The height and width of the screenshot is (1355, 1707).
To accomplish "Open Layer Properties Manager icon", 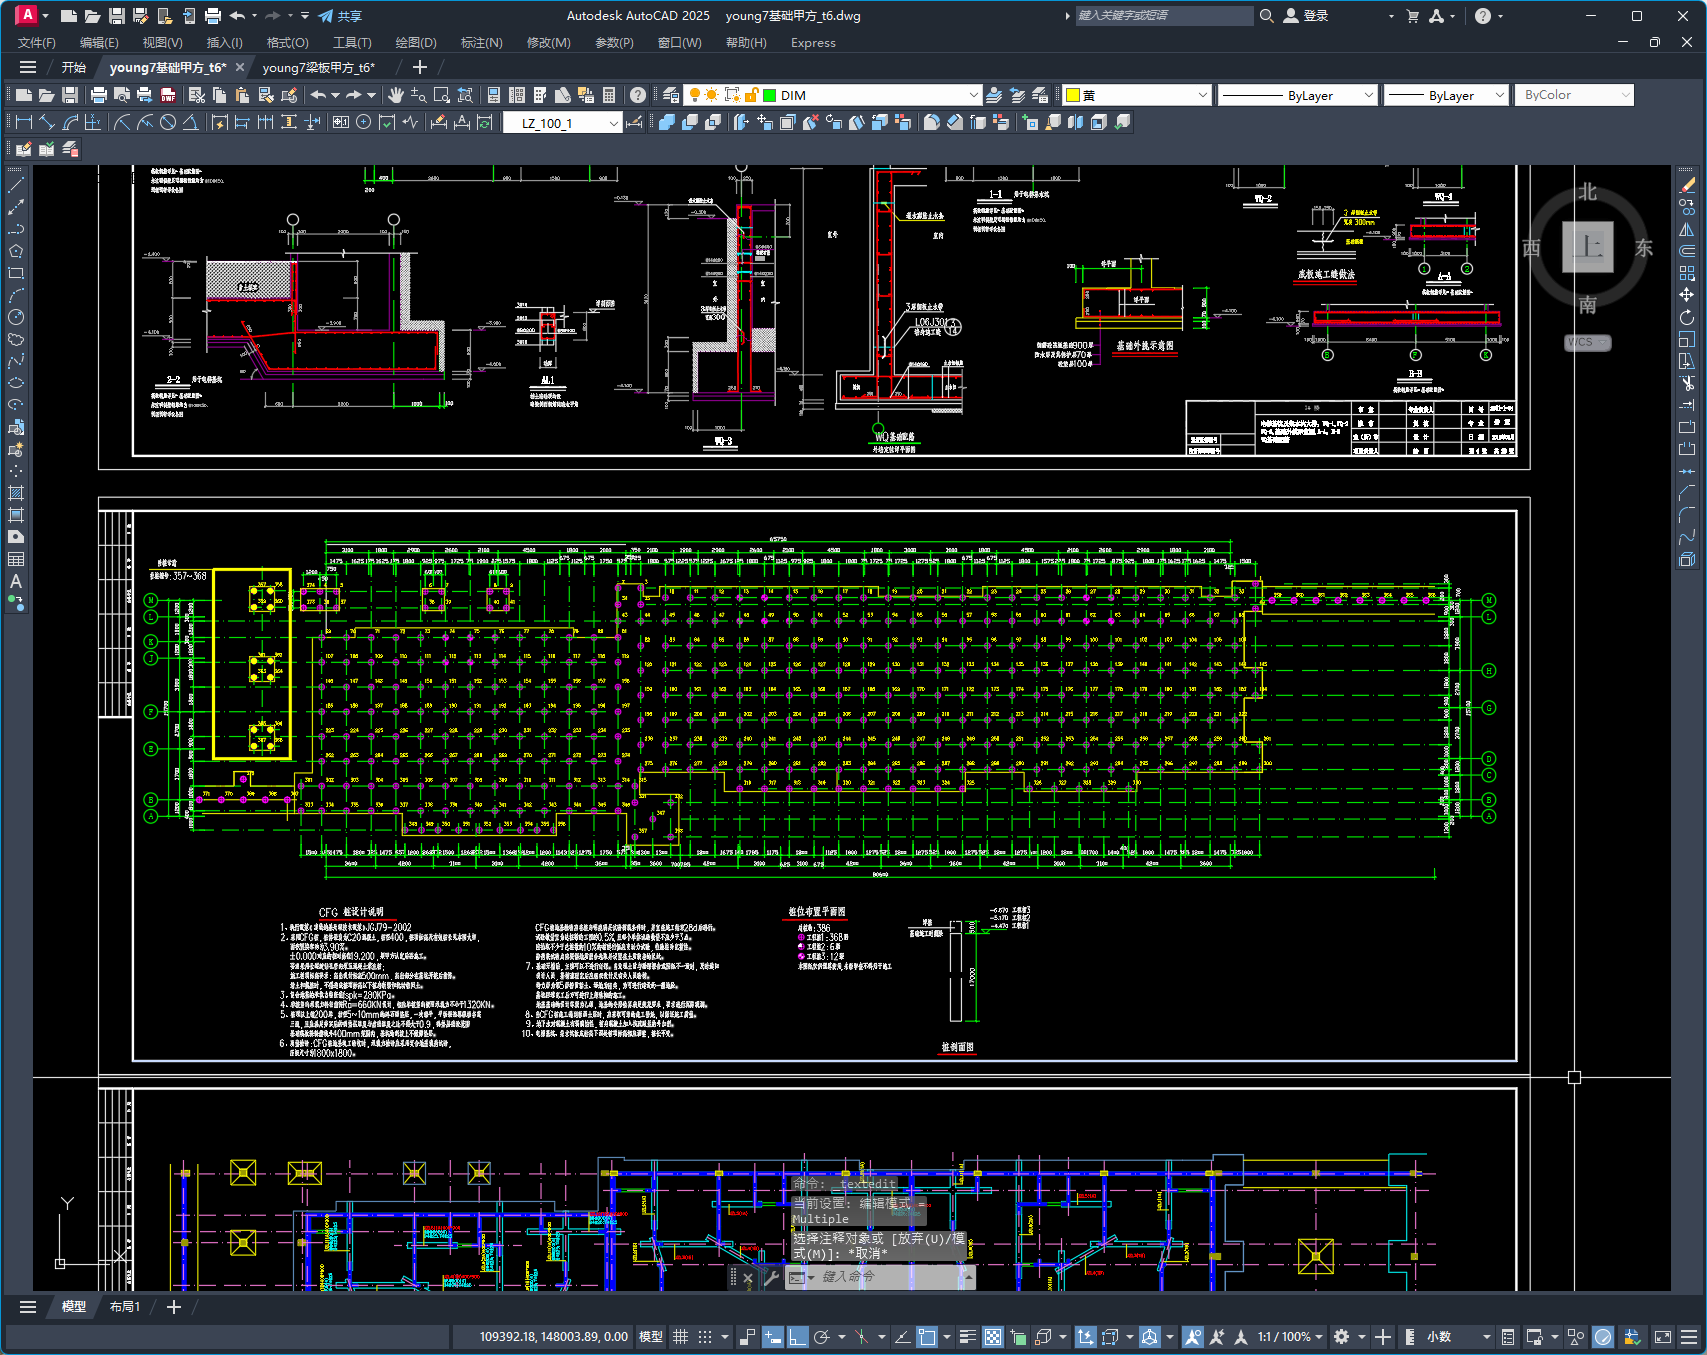I will point(671,95).
